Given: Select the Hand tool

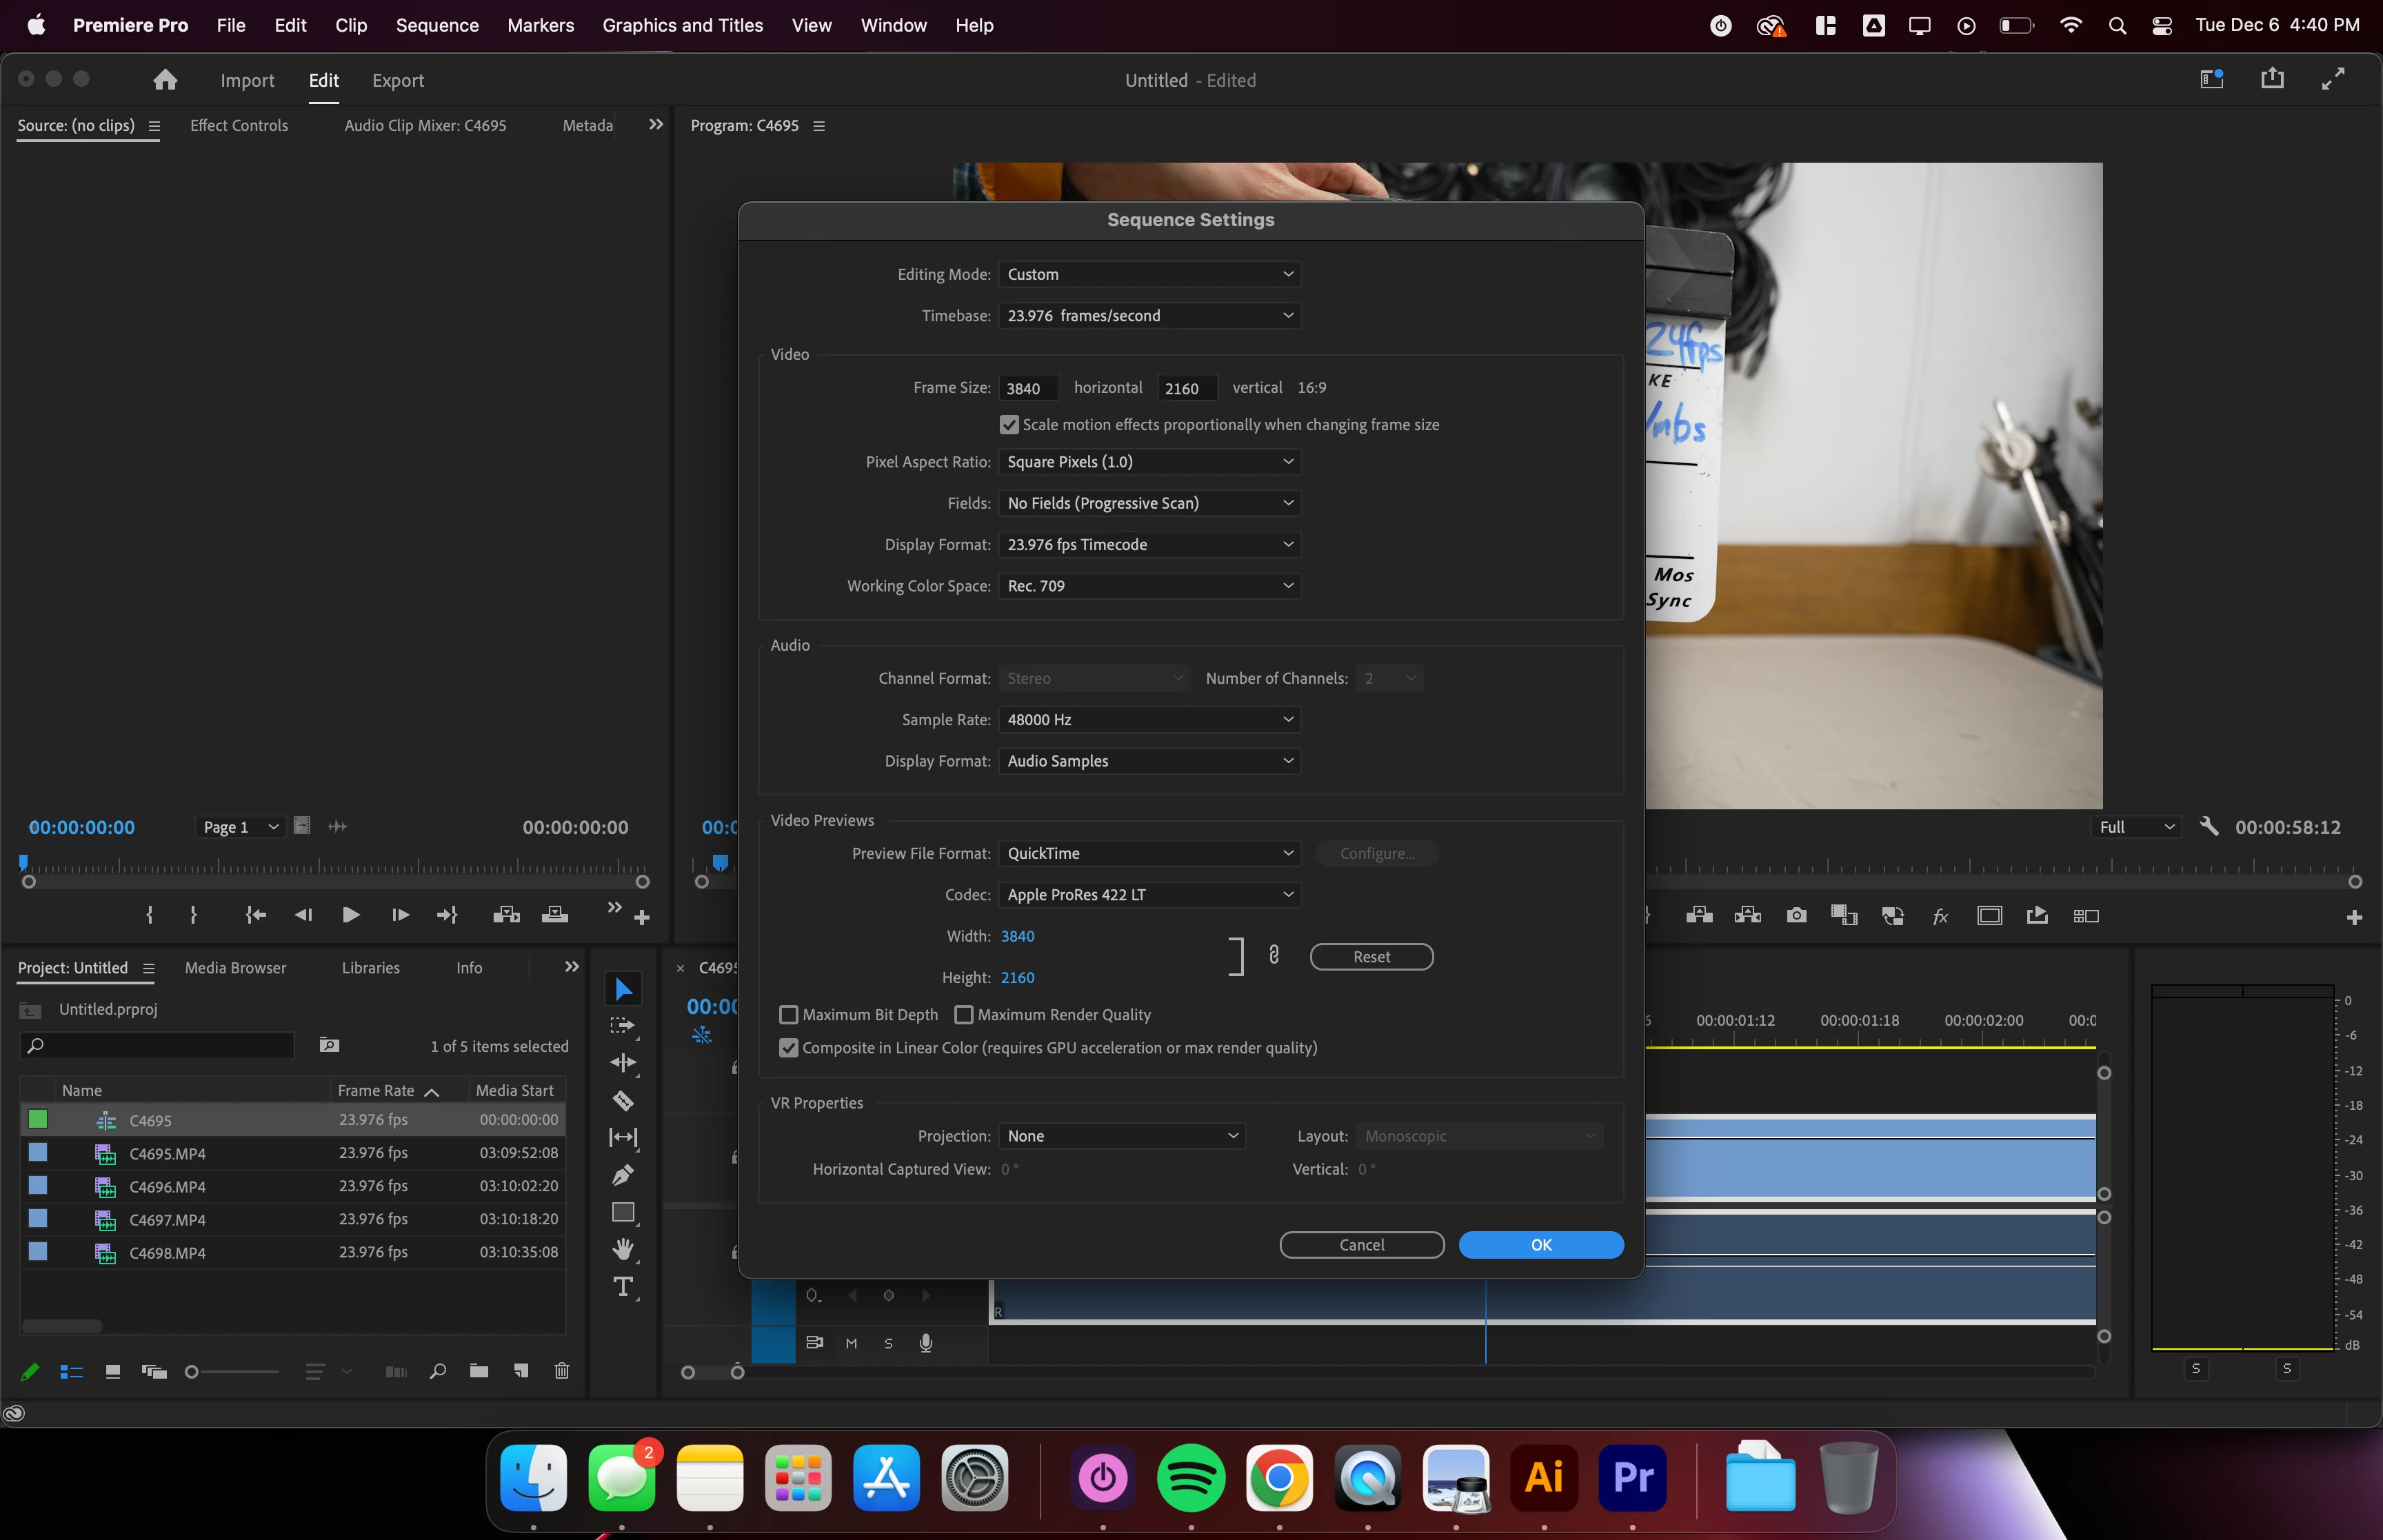Looking at the screenshot, I should 623,1249.
